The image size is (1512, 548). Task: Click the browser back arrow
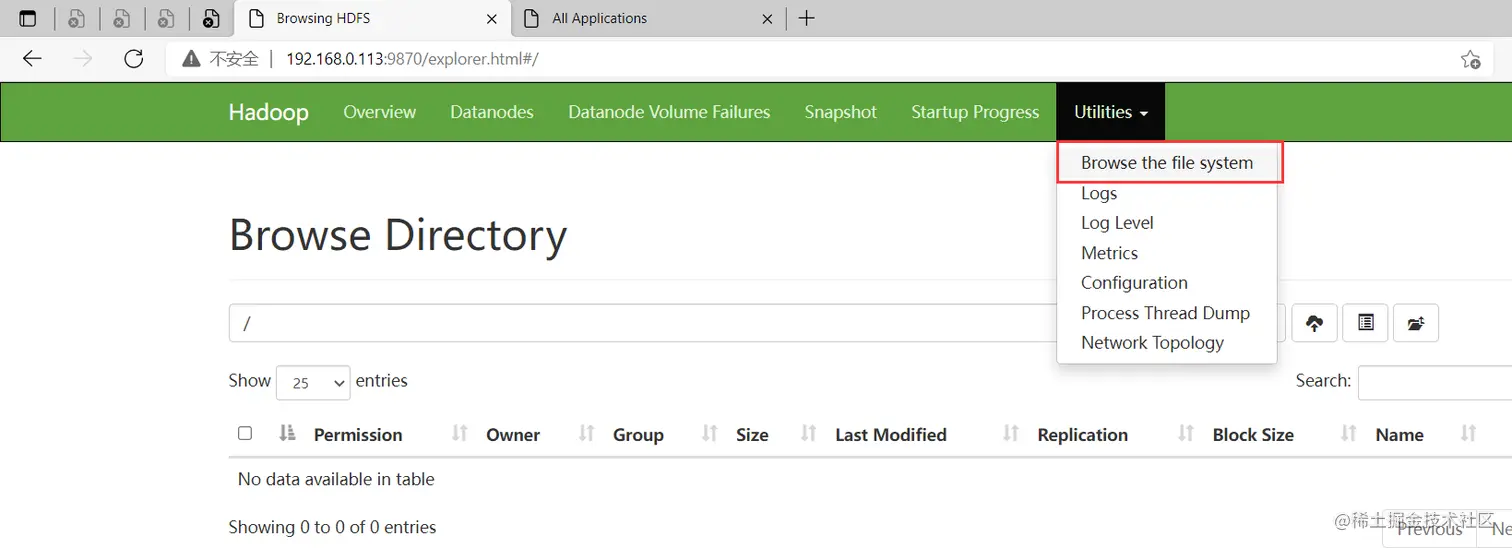(32, 59)
